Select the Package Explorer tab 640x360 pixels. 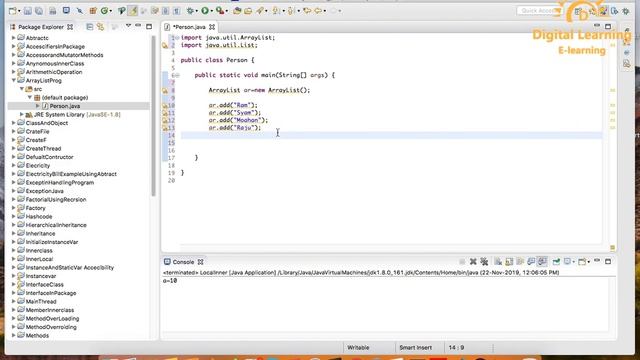[x=41, y=27]
